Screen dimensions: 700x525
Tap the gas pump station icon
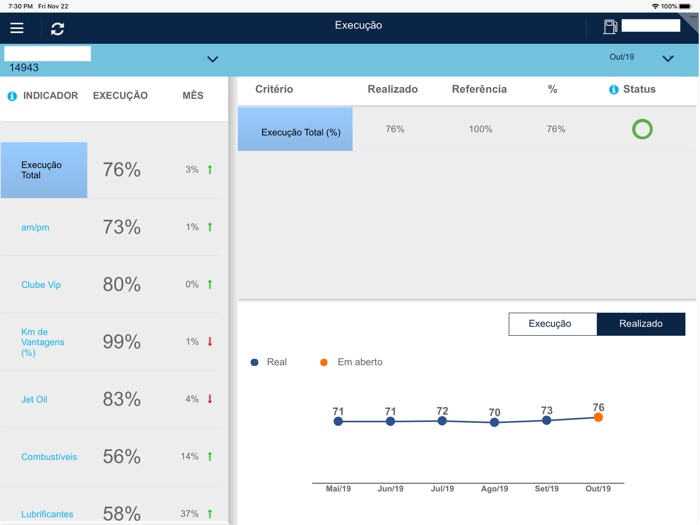[610, 27]
